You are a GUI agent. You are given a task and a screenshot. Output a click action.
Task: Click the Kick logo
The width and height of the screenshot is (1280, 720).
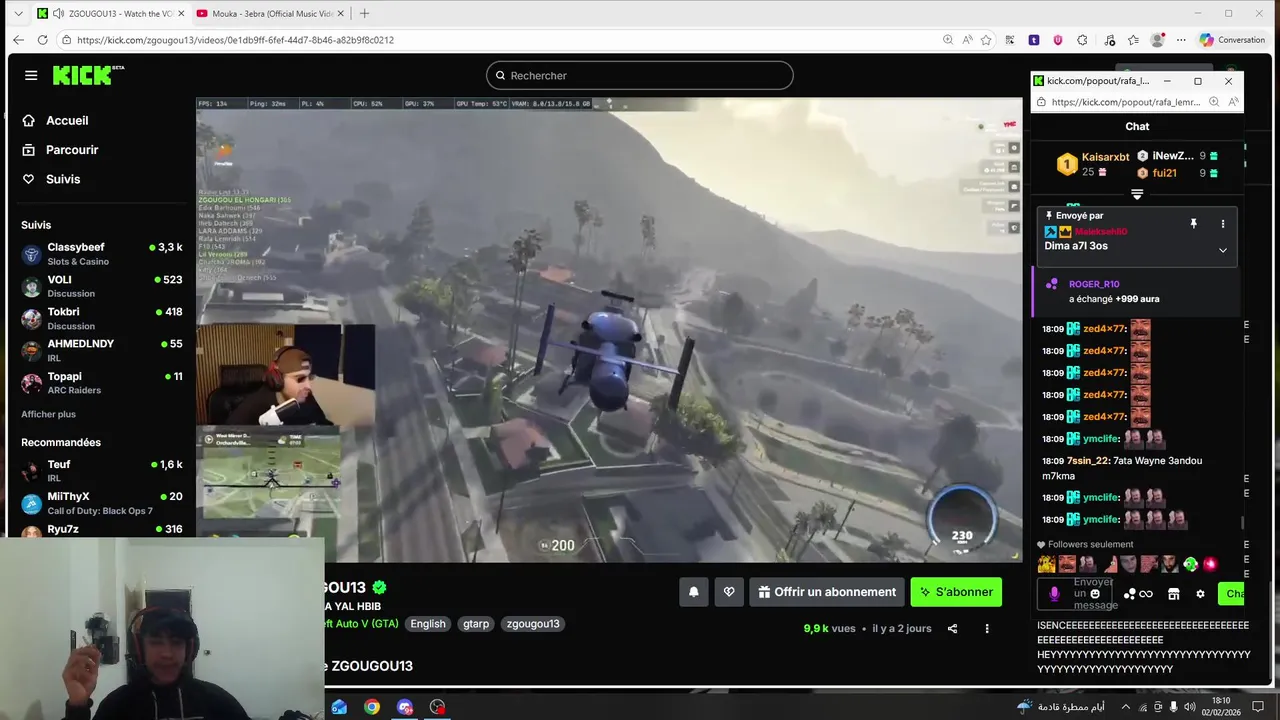(x=88, y=75)
